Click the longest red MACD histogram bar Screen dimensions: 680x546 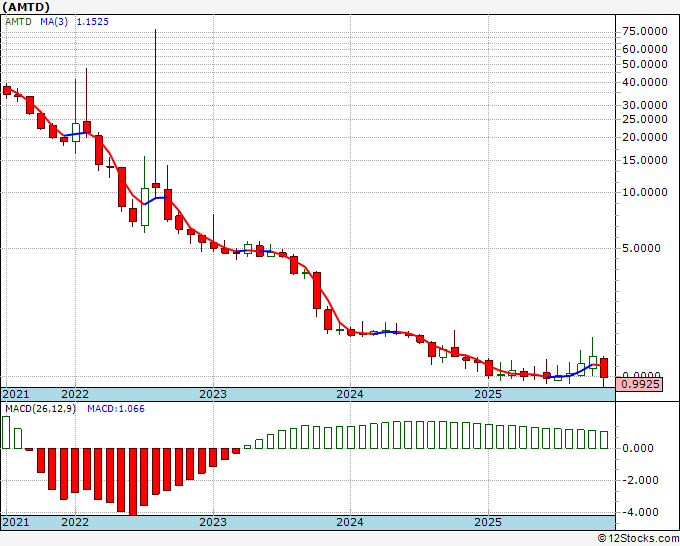click(133, 481)
